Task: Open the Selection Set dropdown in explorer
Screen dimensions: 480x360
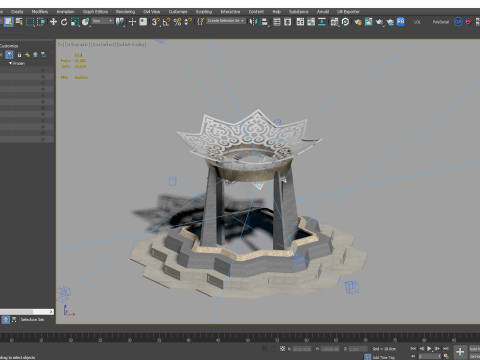Action: (x=32, y=320)
